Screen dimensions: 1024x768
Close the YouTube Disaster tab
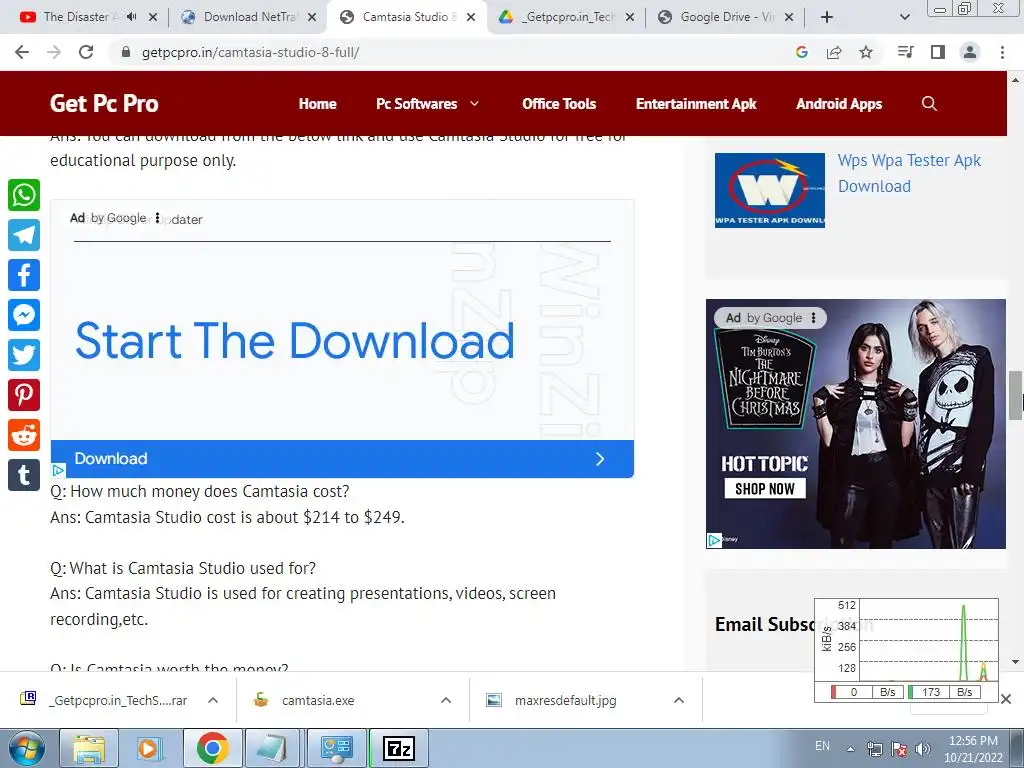pos(153,17)
